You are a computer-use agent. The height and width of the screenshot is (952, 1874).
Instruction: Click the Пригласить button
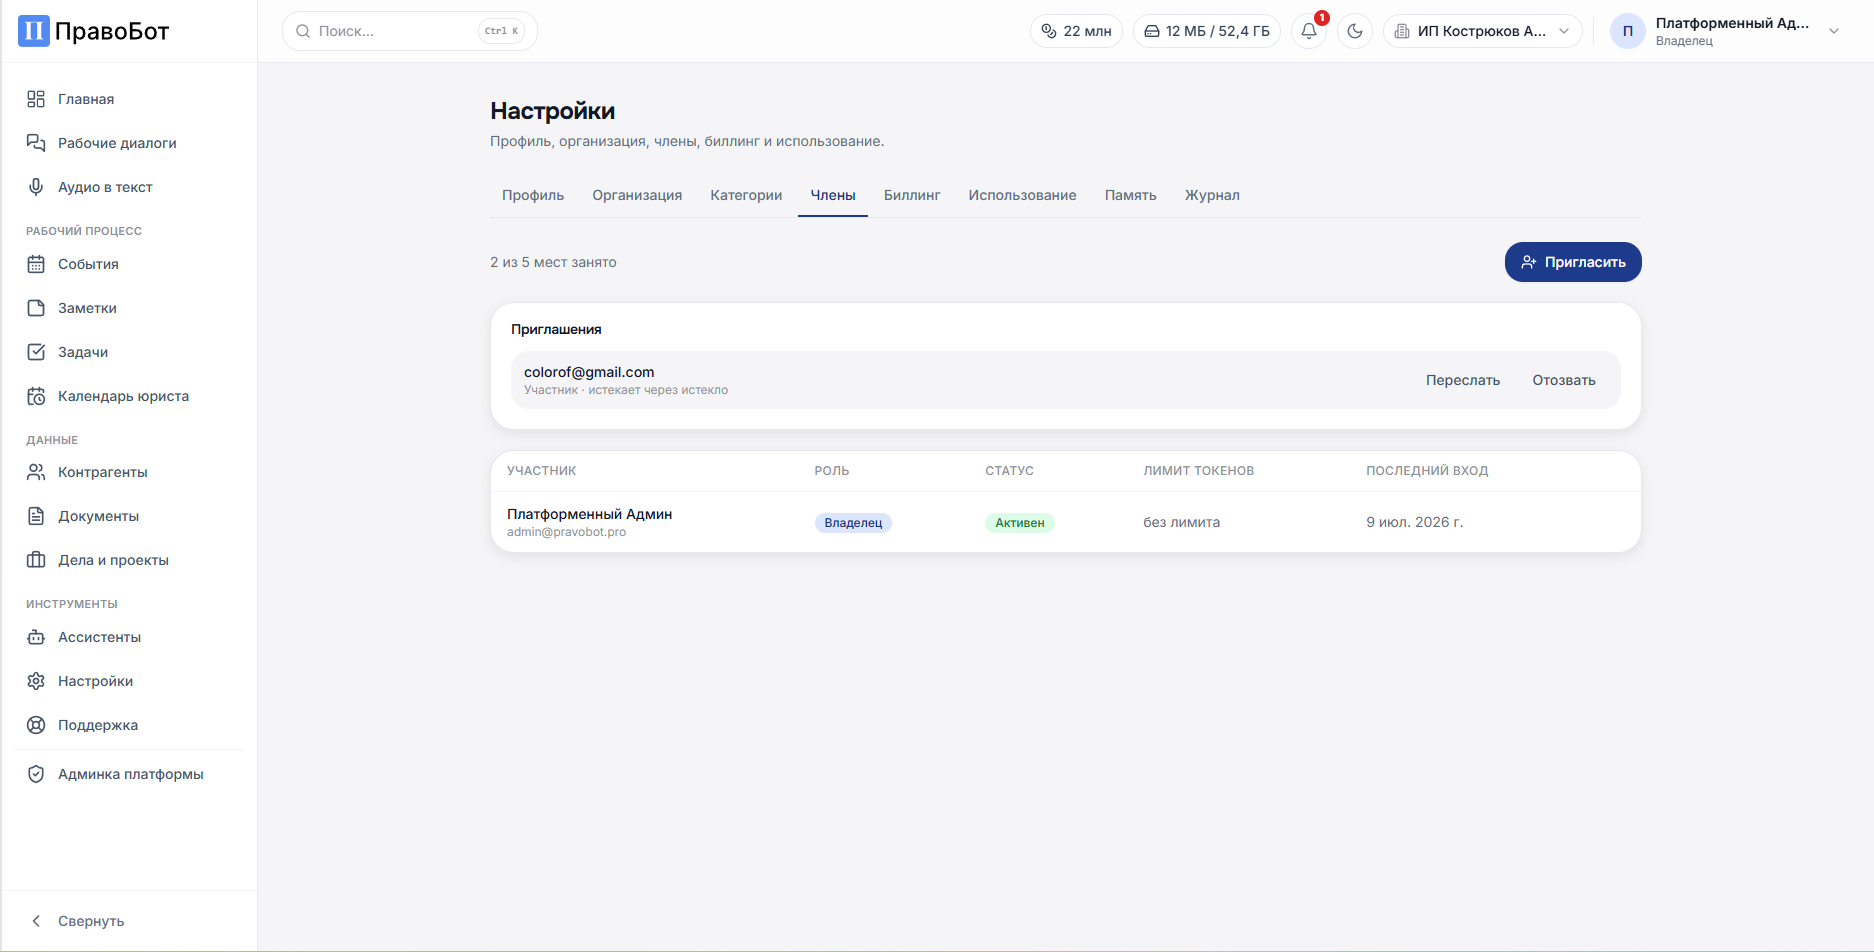1573,262
